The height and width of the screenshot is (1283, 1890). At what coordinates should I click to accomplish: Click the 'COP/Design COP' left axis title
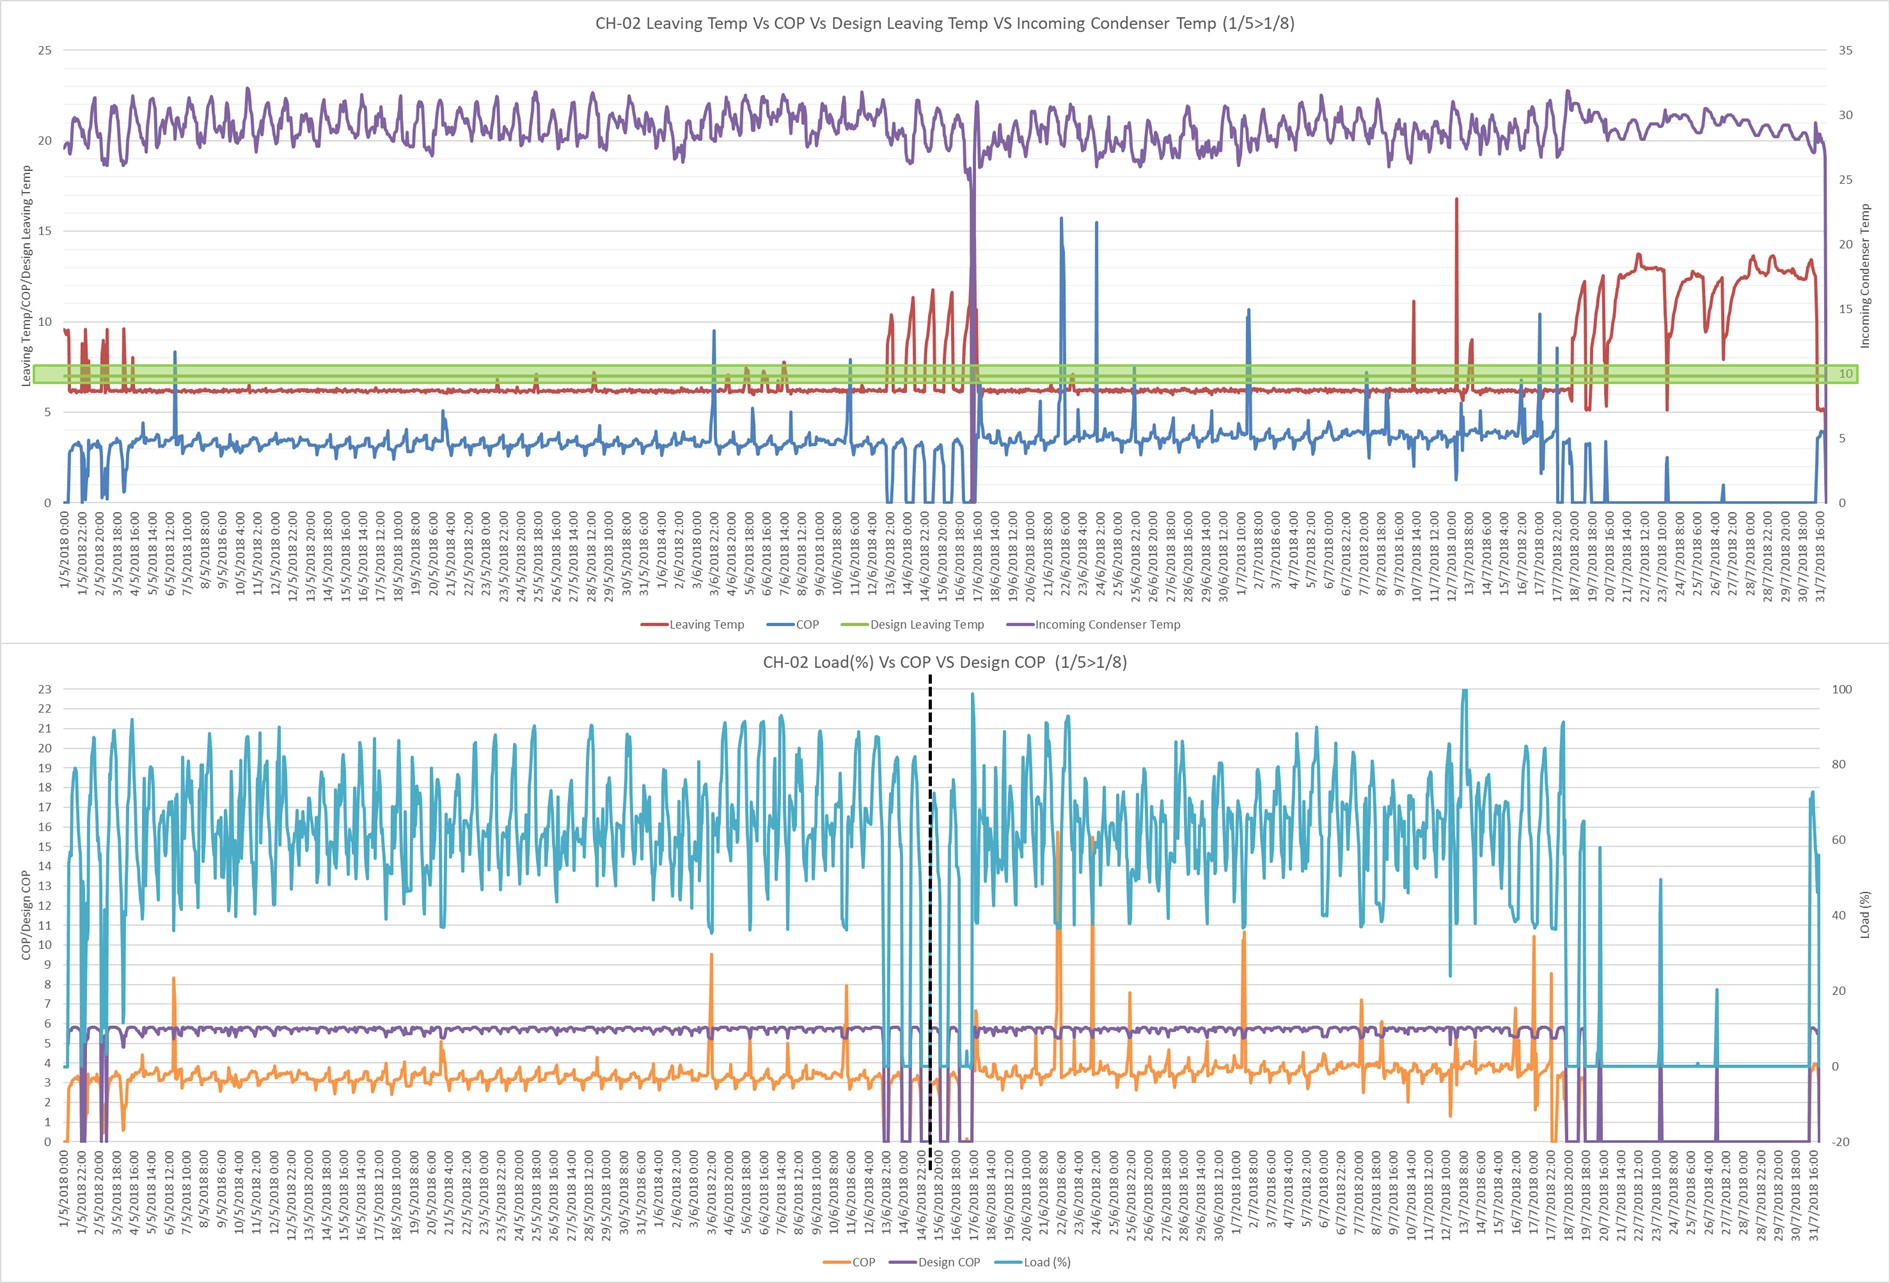26,915
